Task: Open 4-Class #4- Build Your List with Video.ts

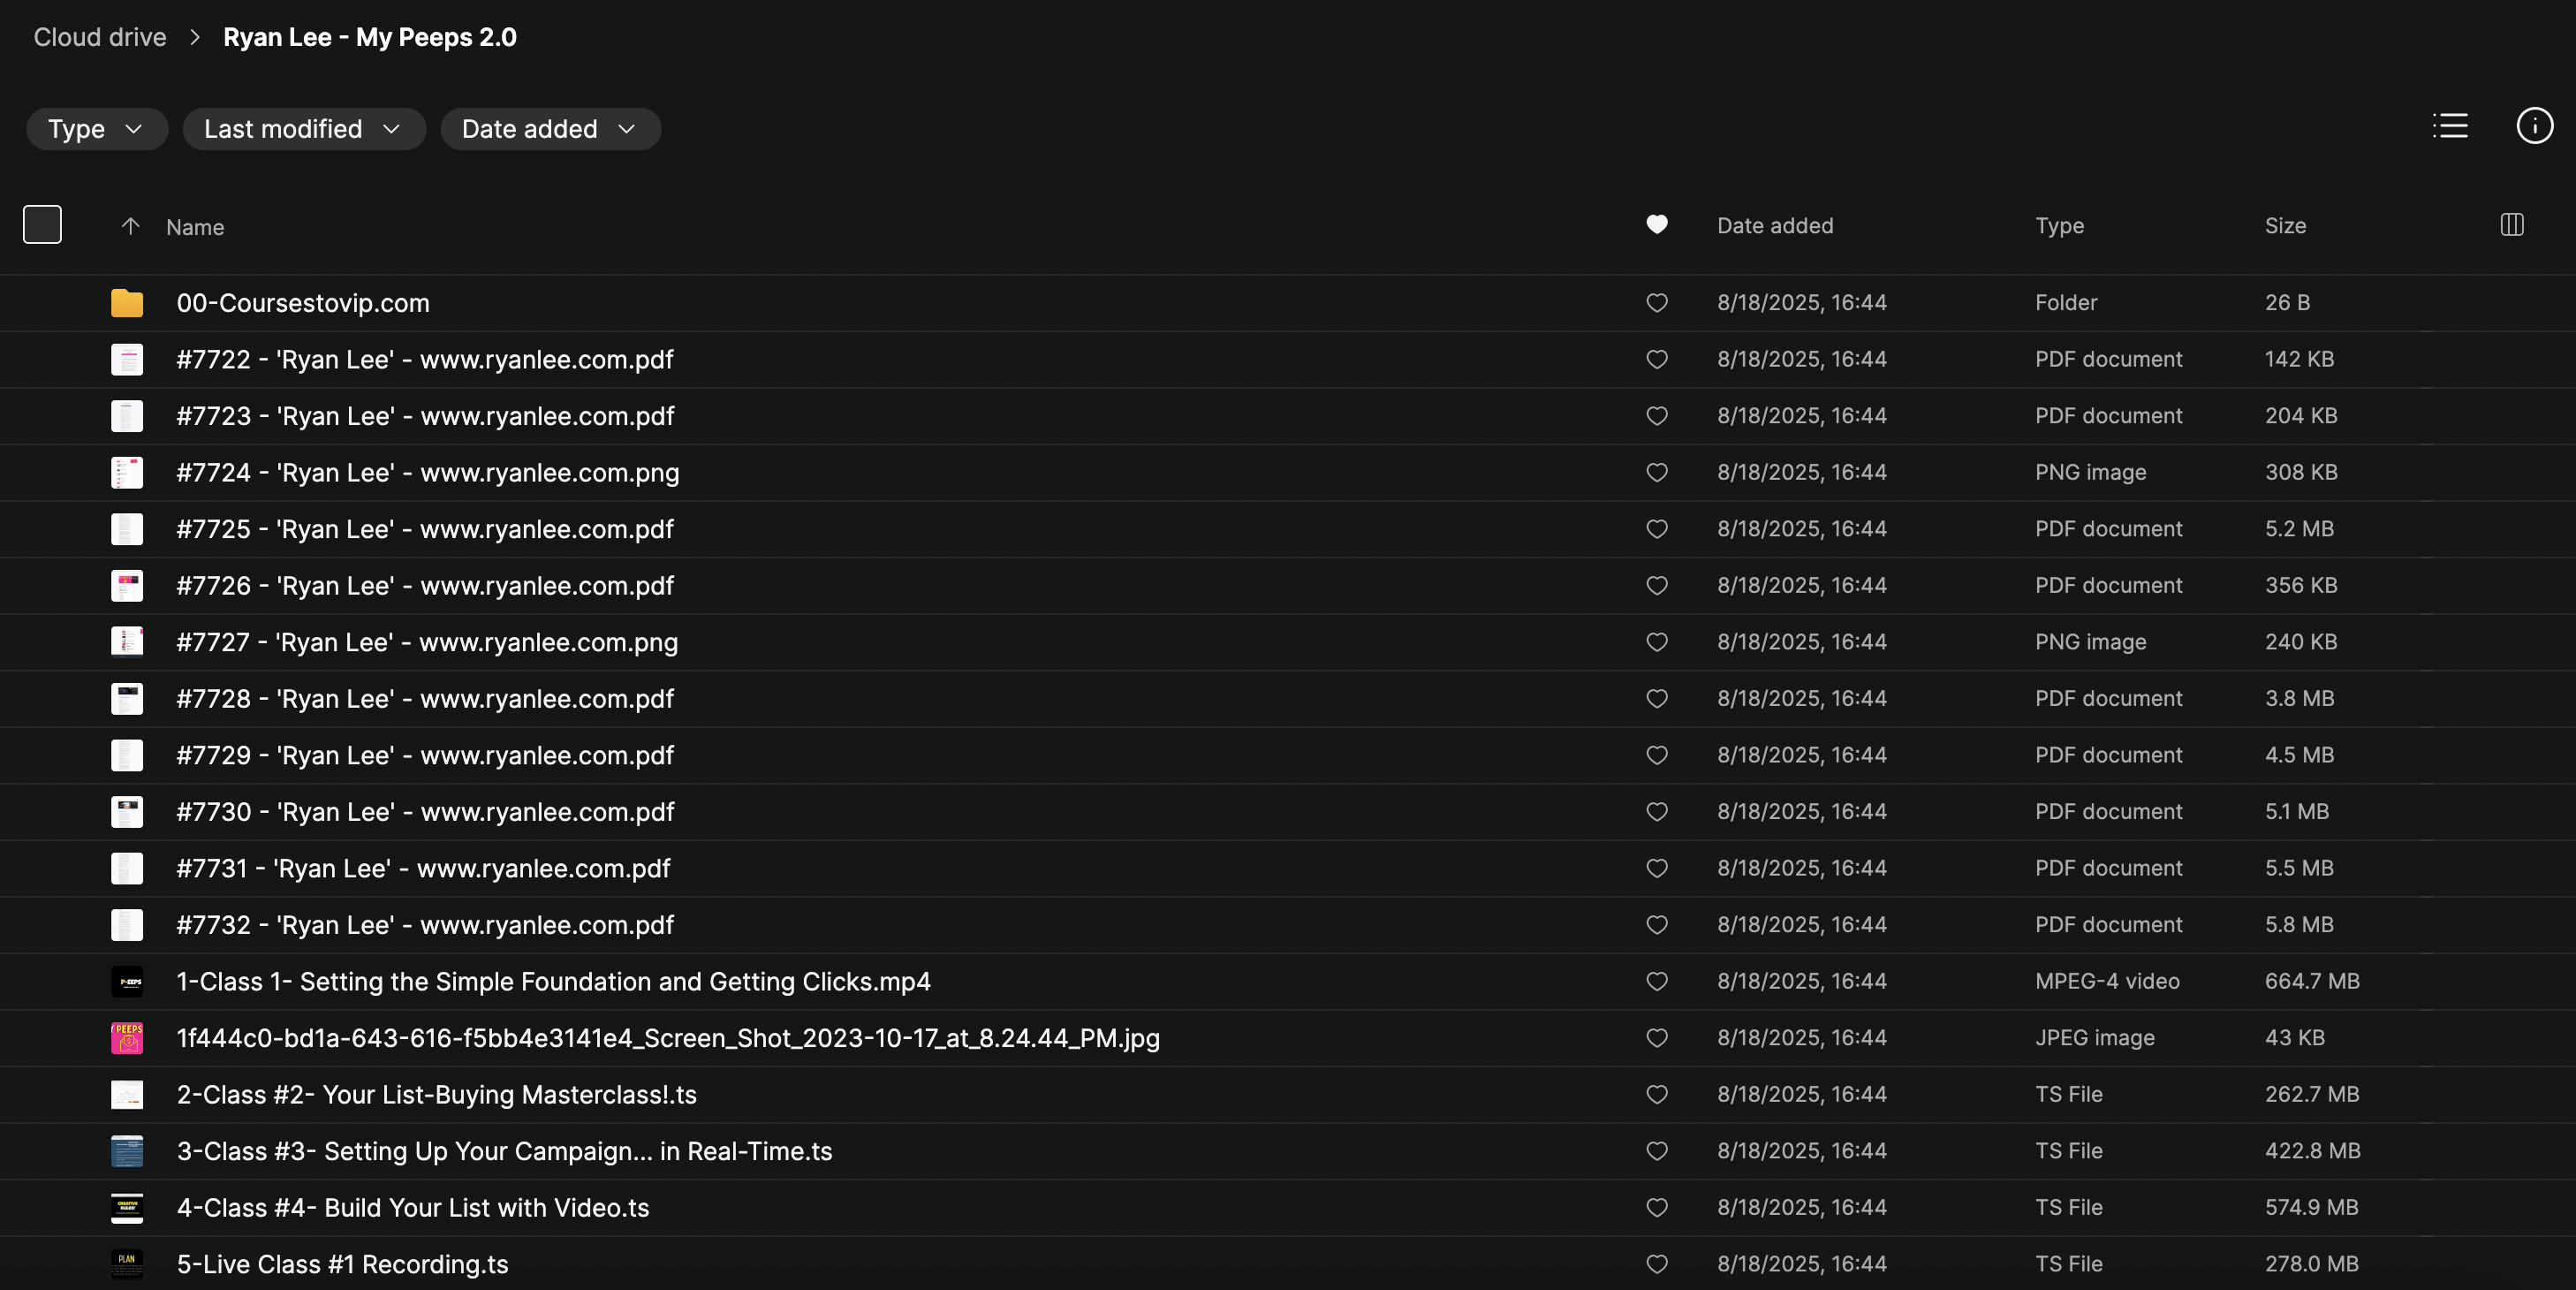Action: tap(412, 1208)
